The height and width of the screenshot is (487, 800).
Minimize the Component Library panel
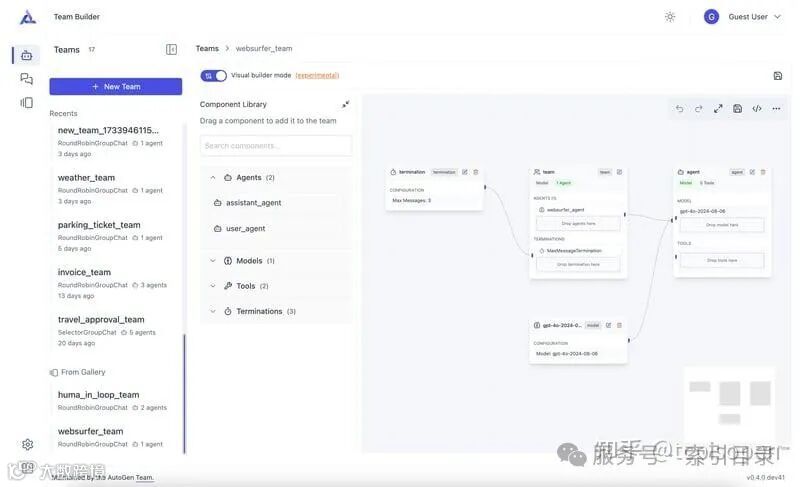click(345, 104)
